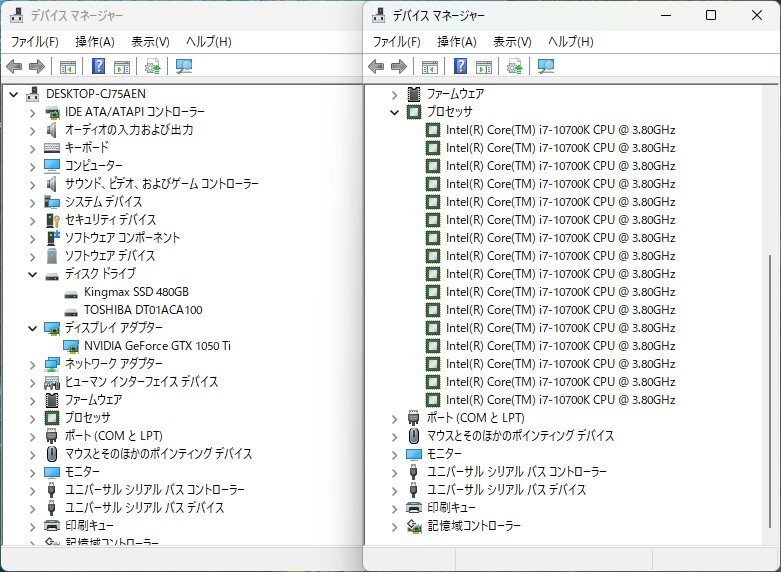Collapse プロセッサ node in right window
Viewport: 781px width, 572px height.
pyautogui.click(x=394, y=112)
